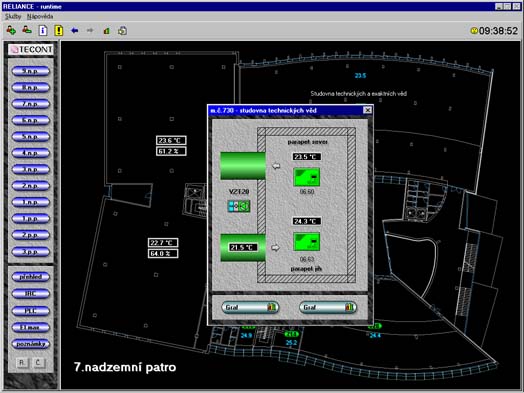Click the 21.5 °C supply air temperature field
524x393 pixels.
(243, 248)
